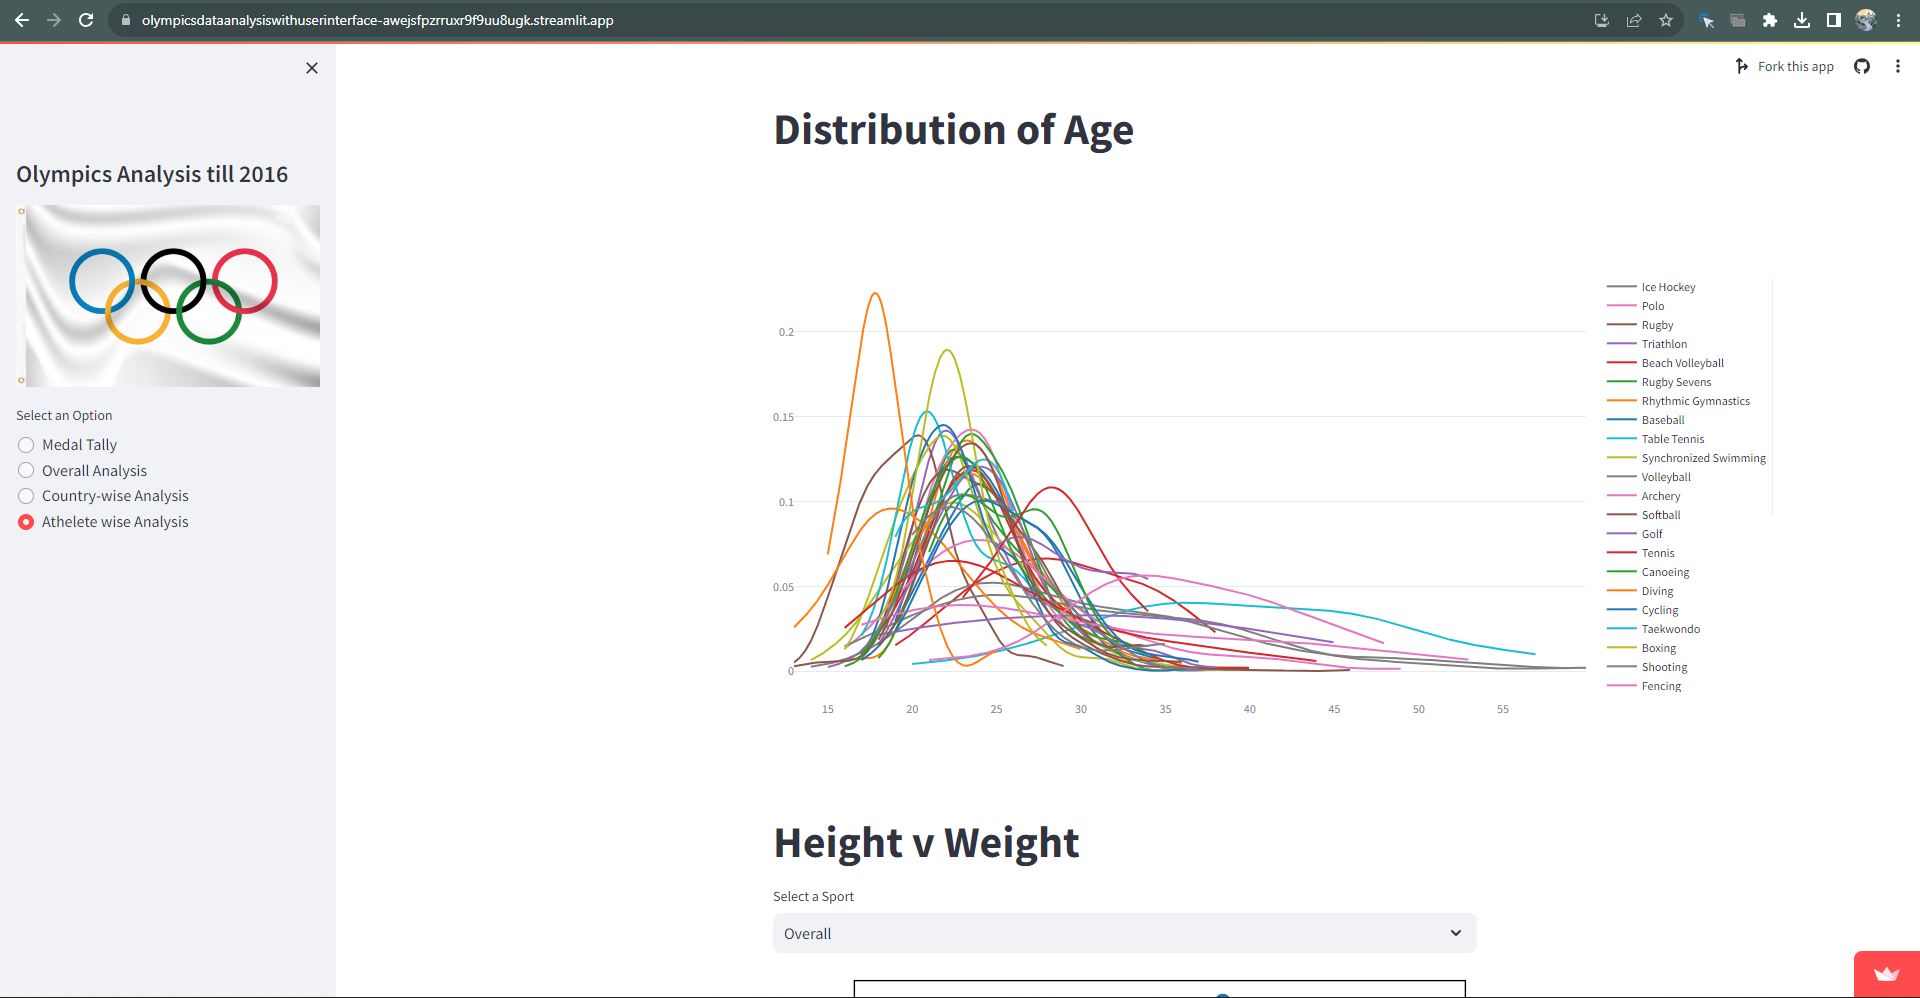
Task: Click the browser address bar URL
Action: tap(377, 20)
